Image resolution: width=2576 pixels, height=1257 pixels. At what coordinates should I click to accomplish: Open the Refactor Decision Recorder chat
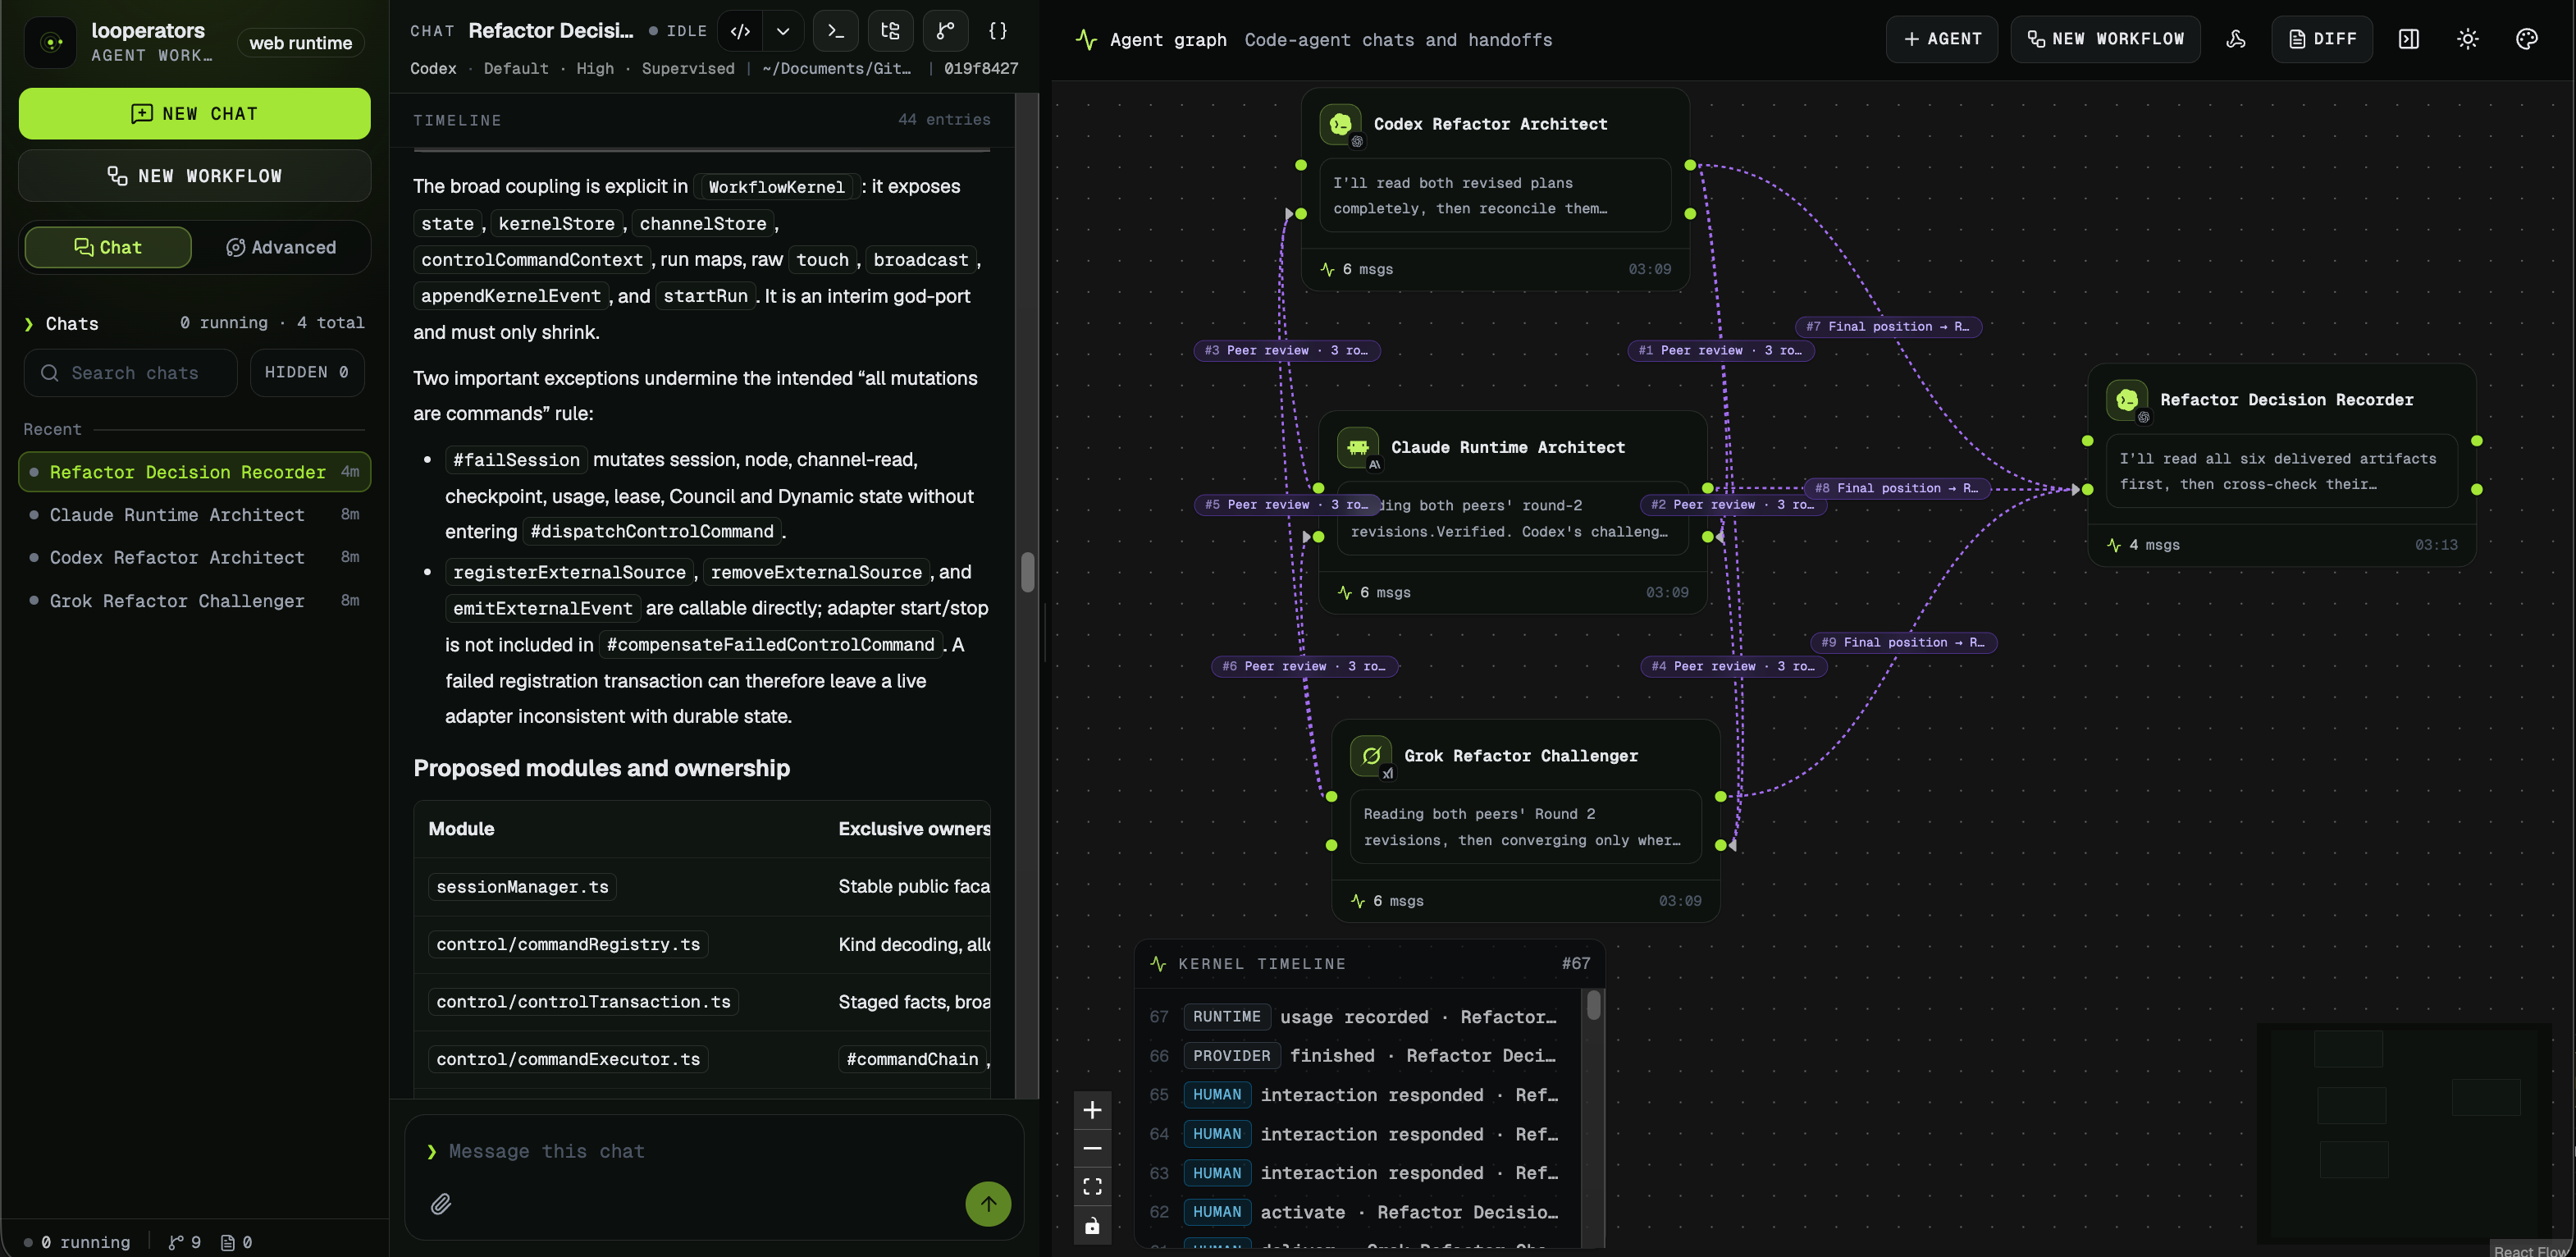(x=194, y=472)
